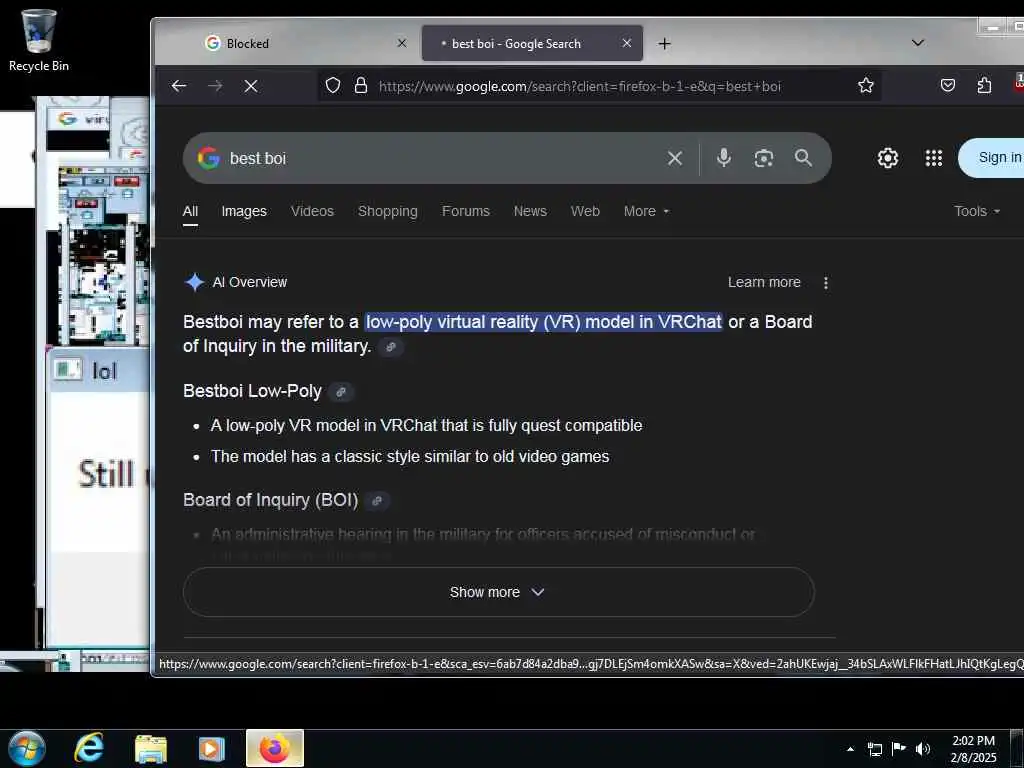Open the clock showing 2:02 PM
The image size is (1024, 768).
(x=973, y=749)
